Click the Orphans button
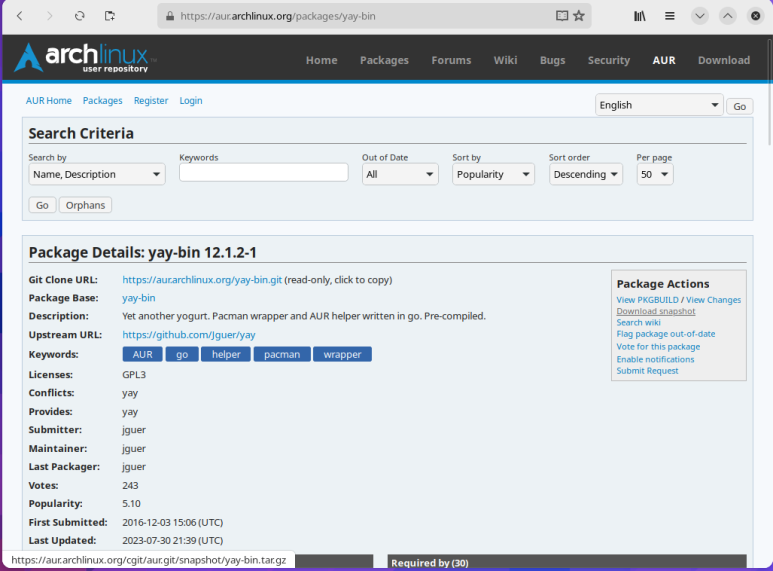This screenshot has height=571, width=773. click(x=85, y=205)
